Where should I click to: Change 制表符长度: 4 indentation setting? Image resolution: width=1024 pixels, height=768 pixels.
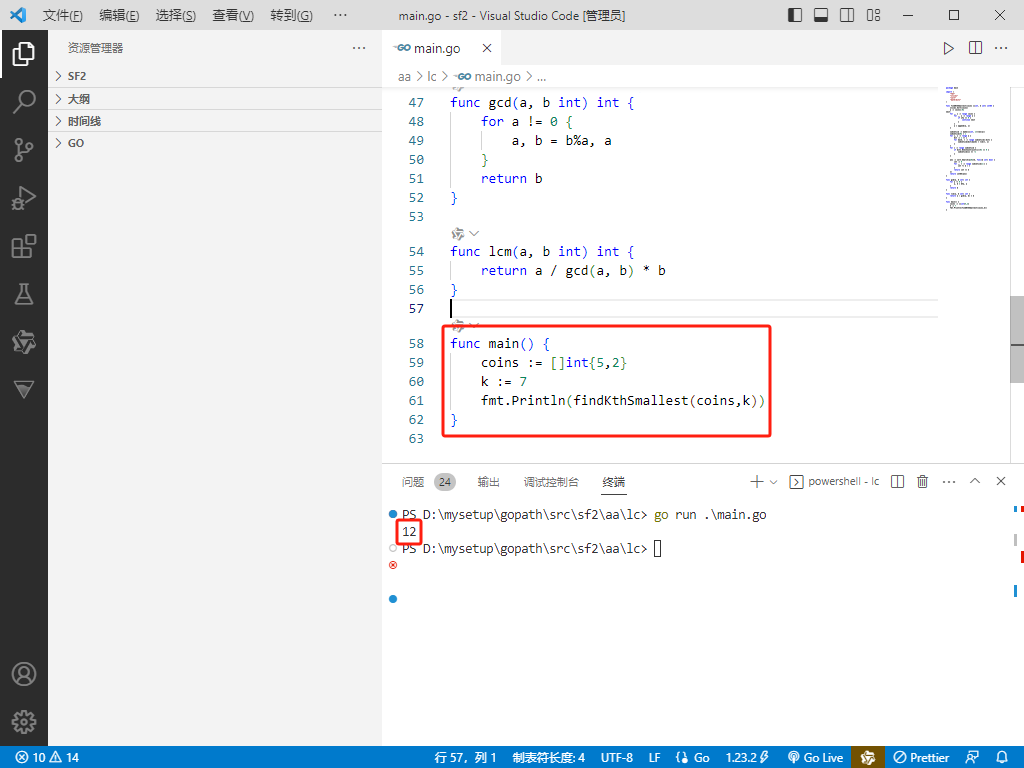[549, 758]
